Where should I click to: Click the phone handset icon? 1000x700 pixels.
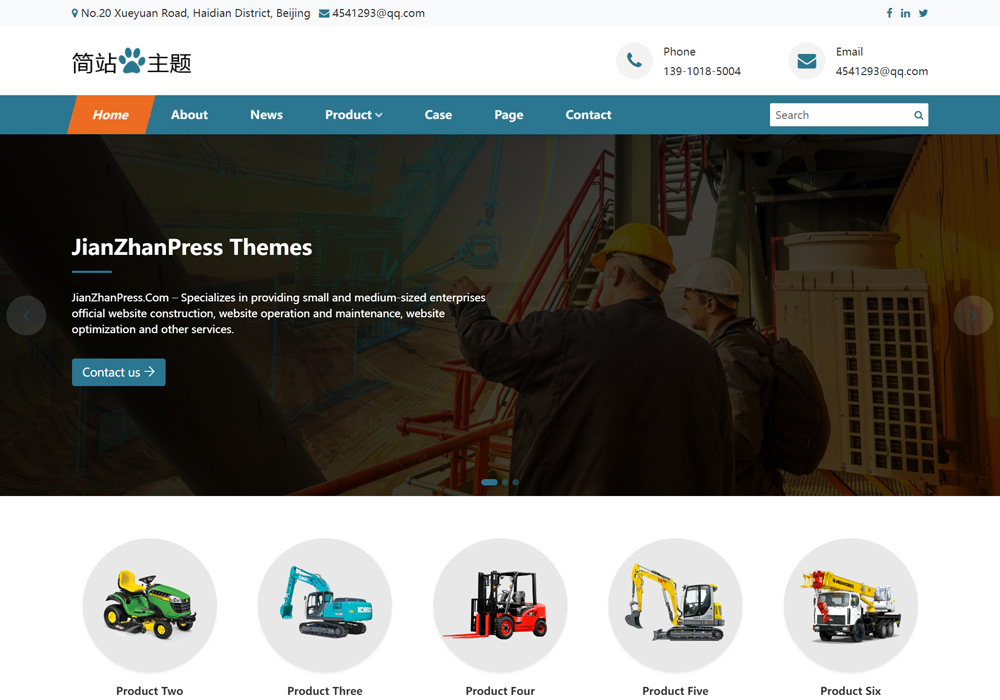point(634,61)
